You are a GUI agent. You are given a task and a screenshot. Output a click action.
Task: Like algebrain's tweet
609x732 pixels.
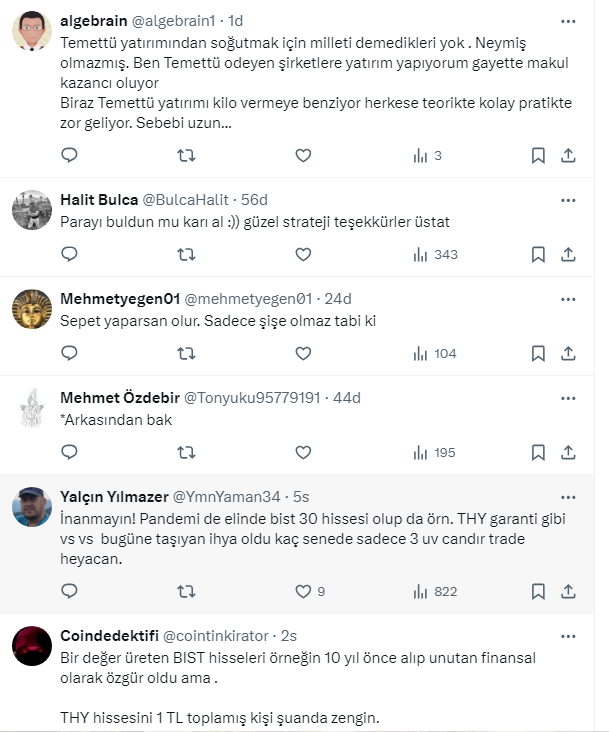tap(303, 155)
